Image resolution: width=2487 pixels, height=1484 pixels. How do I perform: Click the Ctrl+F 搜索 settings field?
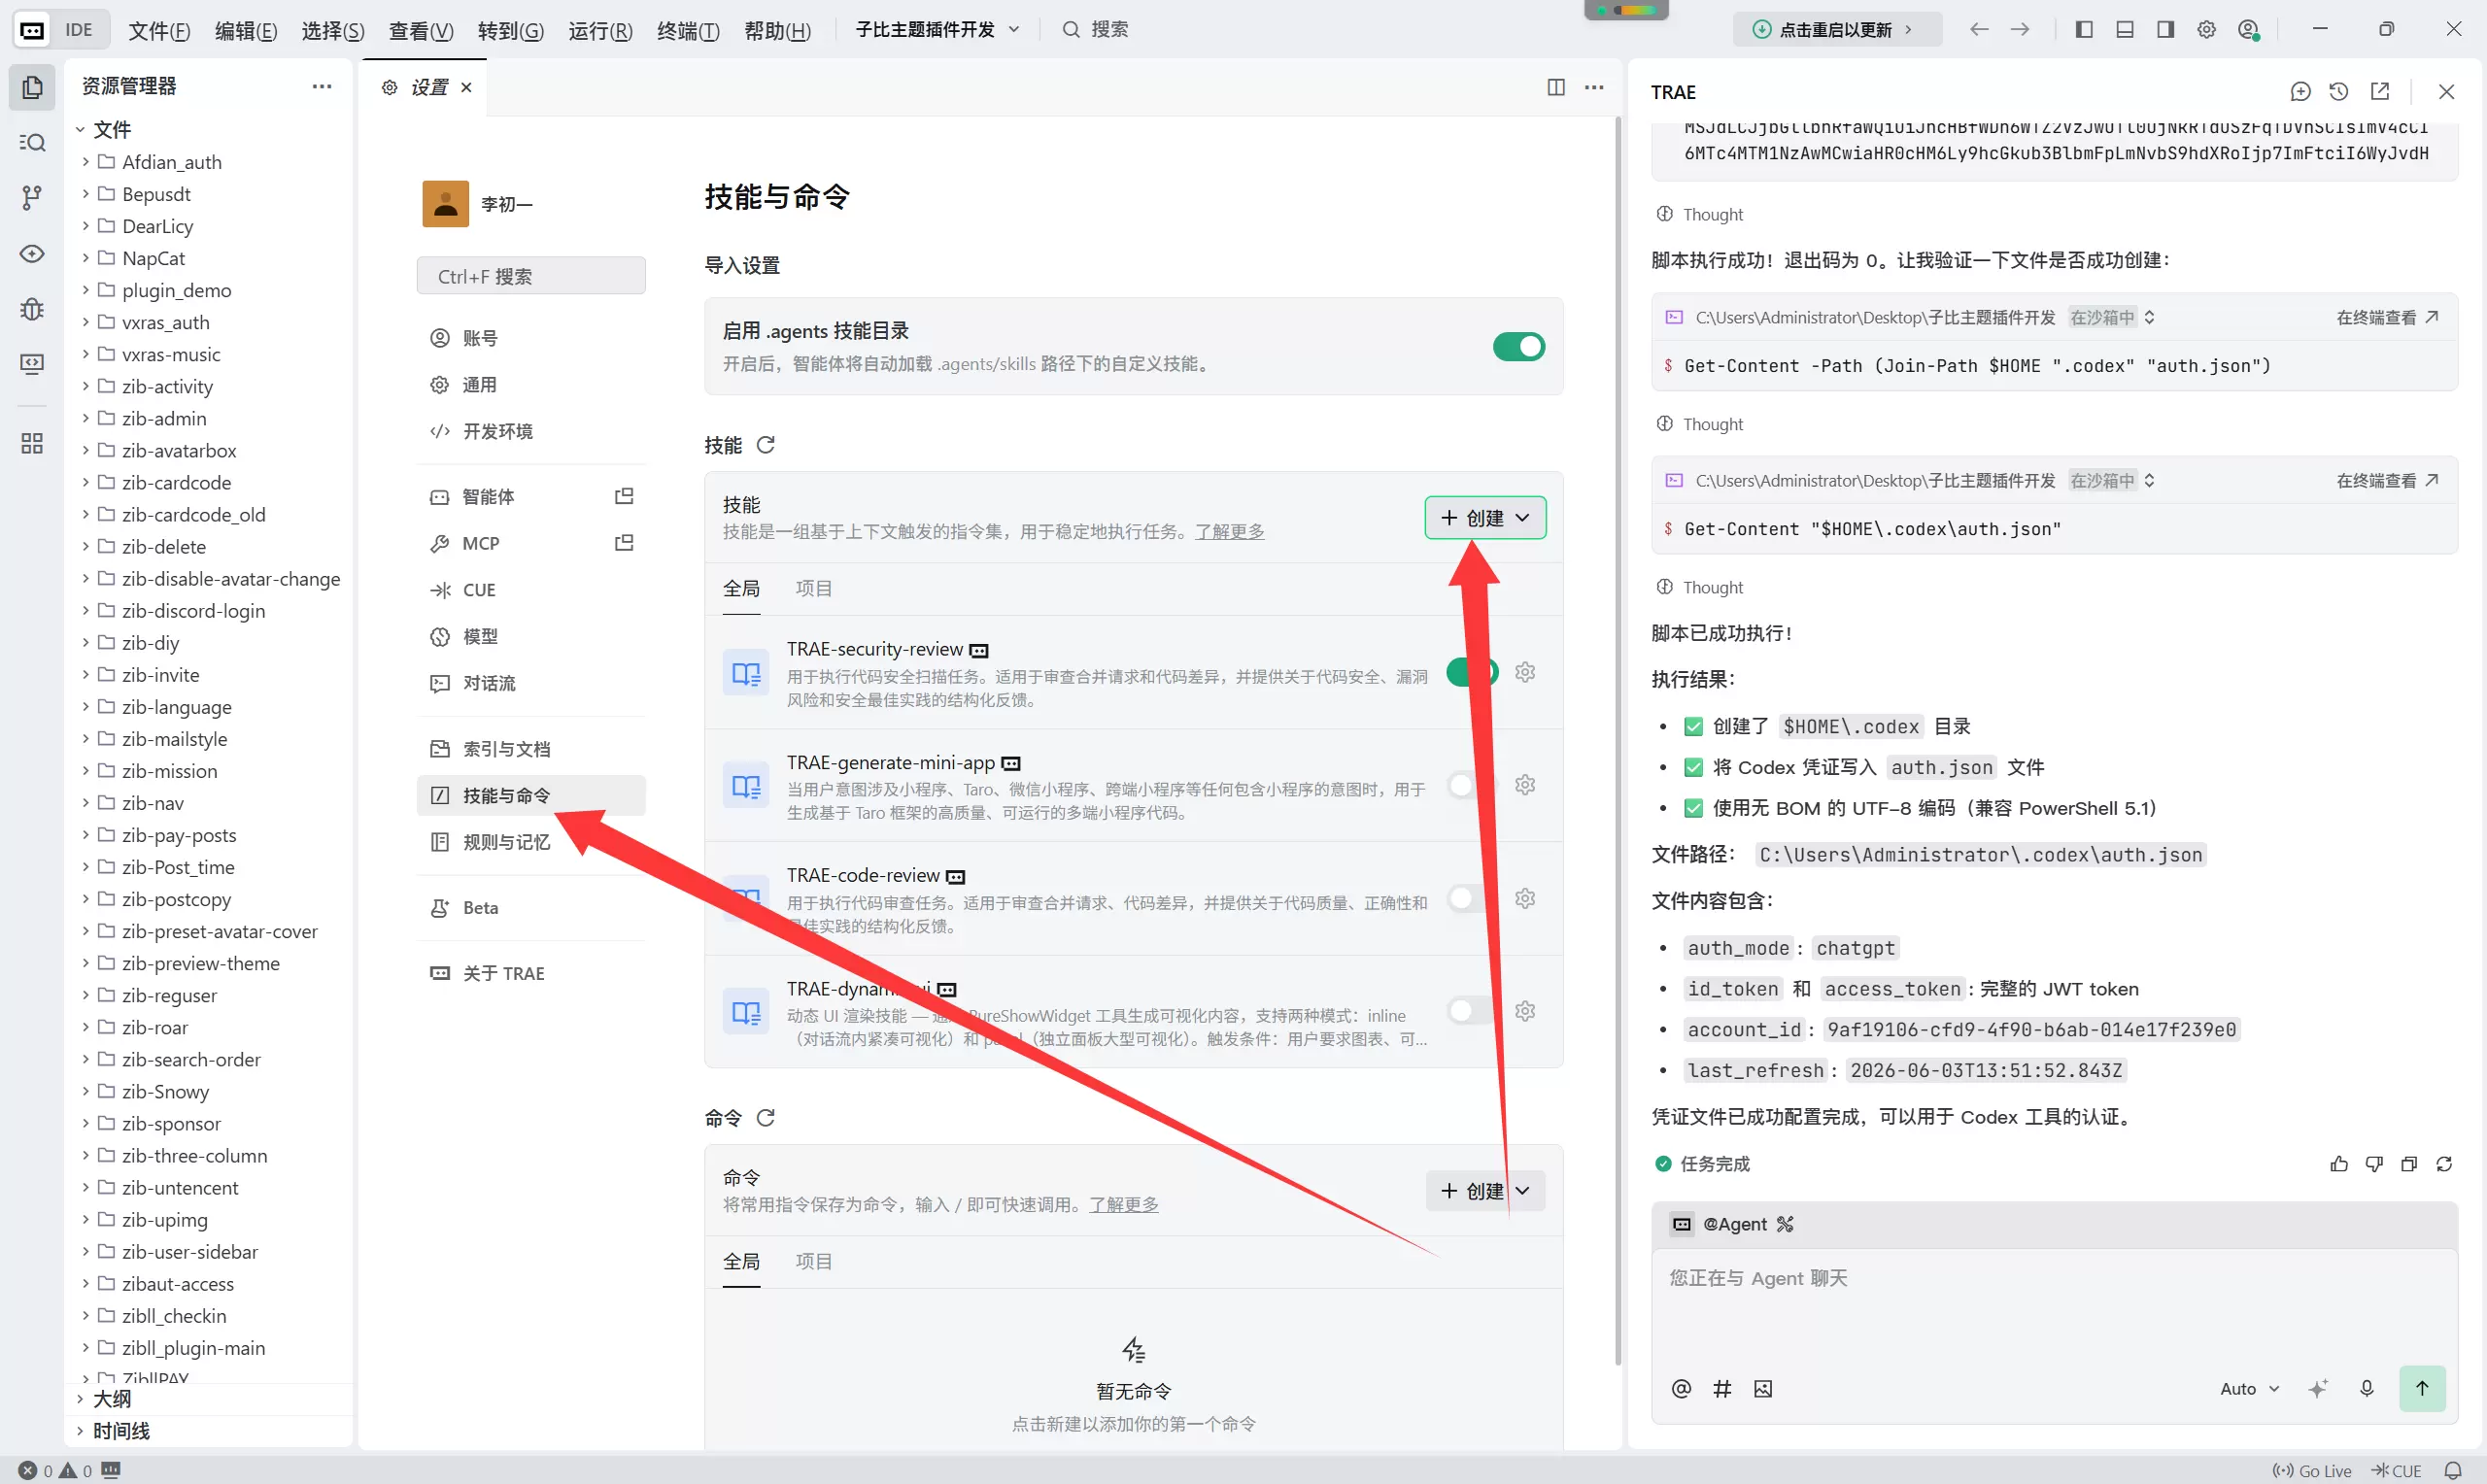point(531,276)
